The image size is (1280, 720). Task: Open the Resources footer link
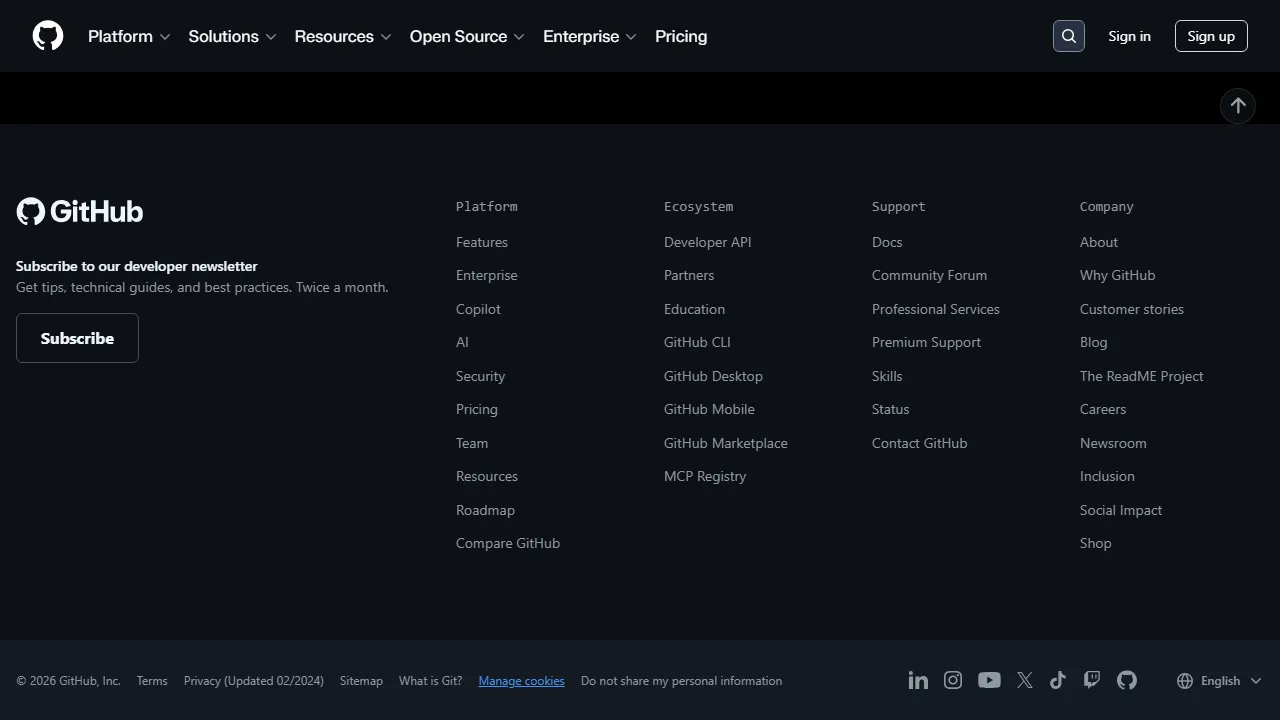[487, 476]
